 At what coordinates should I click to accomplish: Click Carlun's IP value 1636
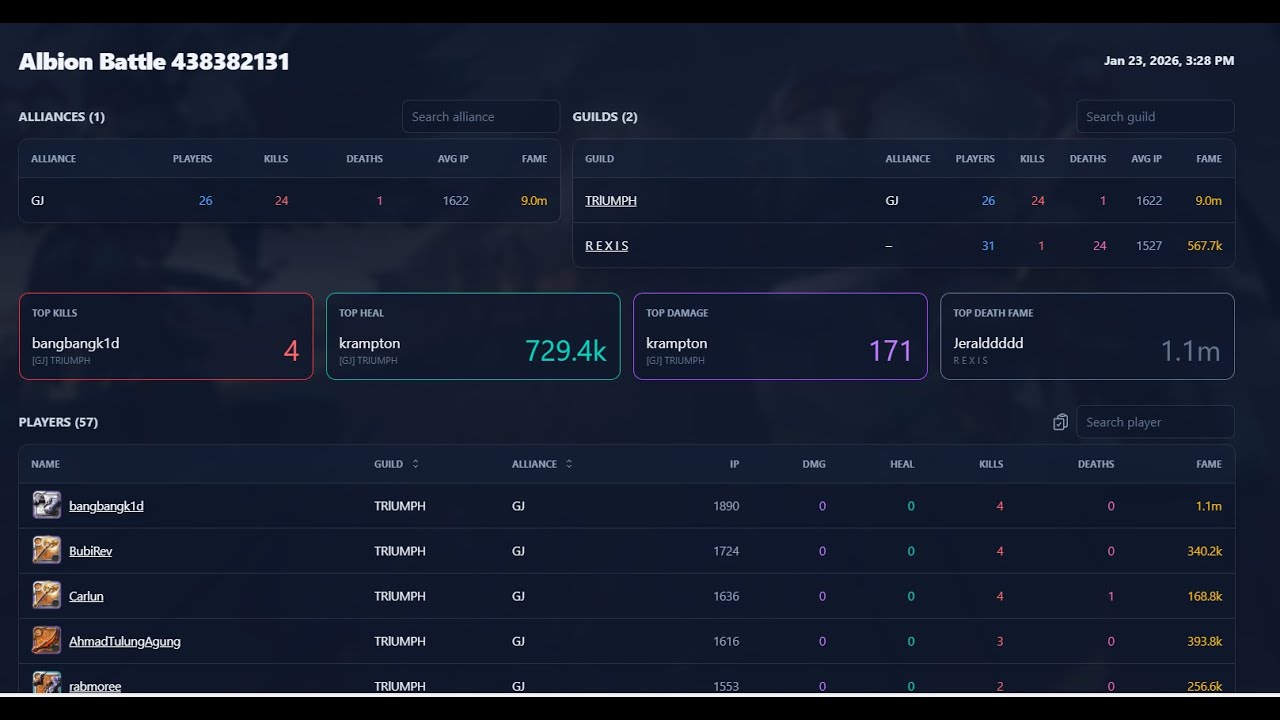[x=726, y=596]
